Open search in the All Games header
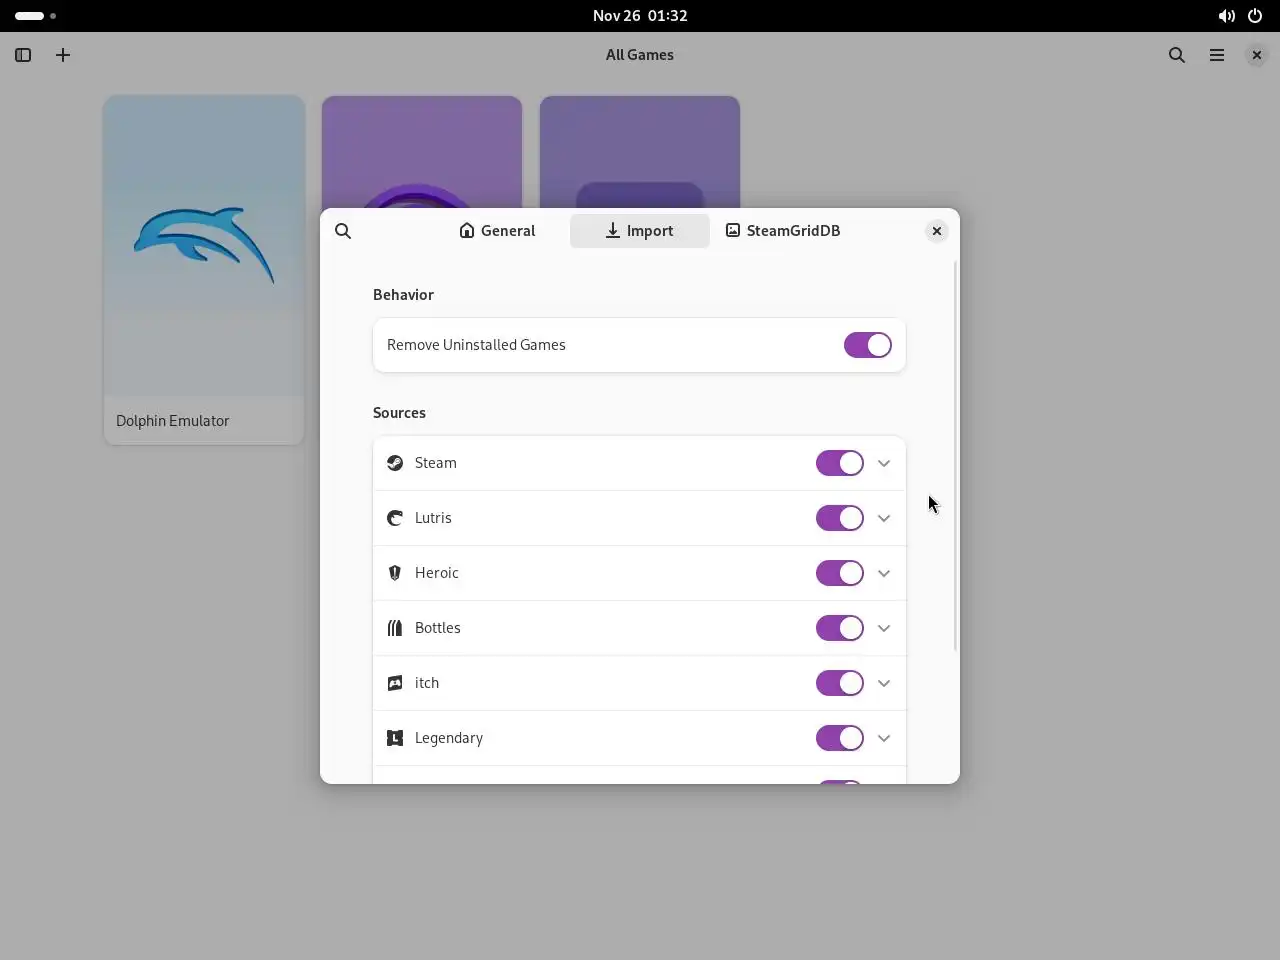 [1177, 55]
